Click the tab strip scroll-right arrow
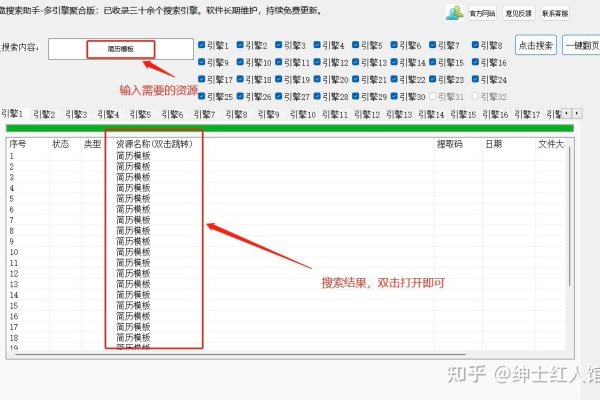 click(577, 114)
